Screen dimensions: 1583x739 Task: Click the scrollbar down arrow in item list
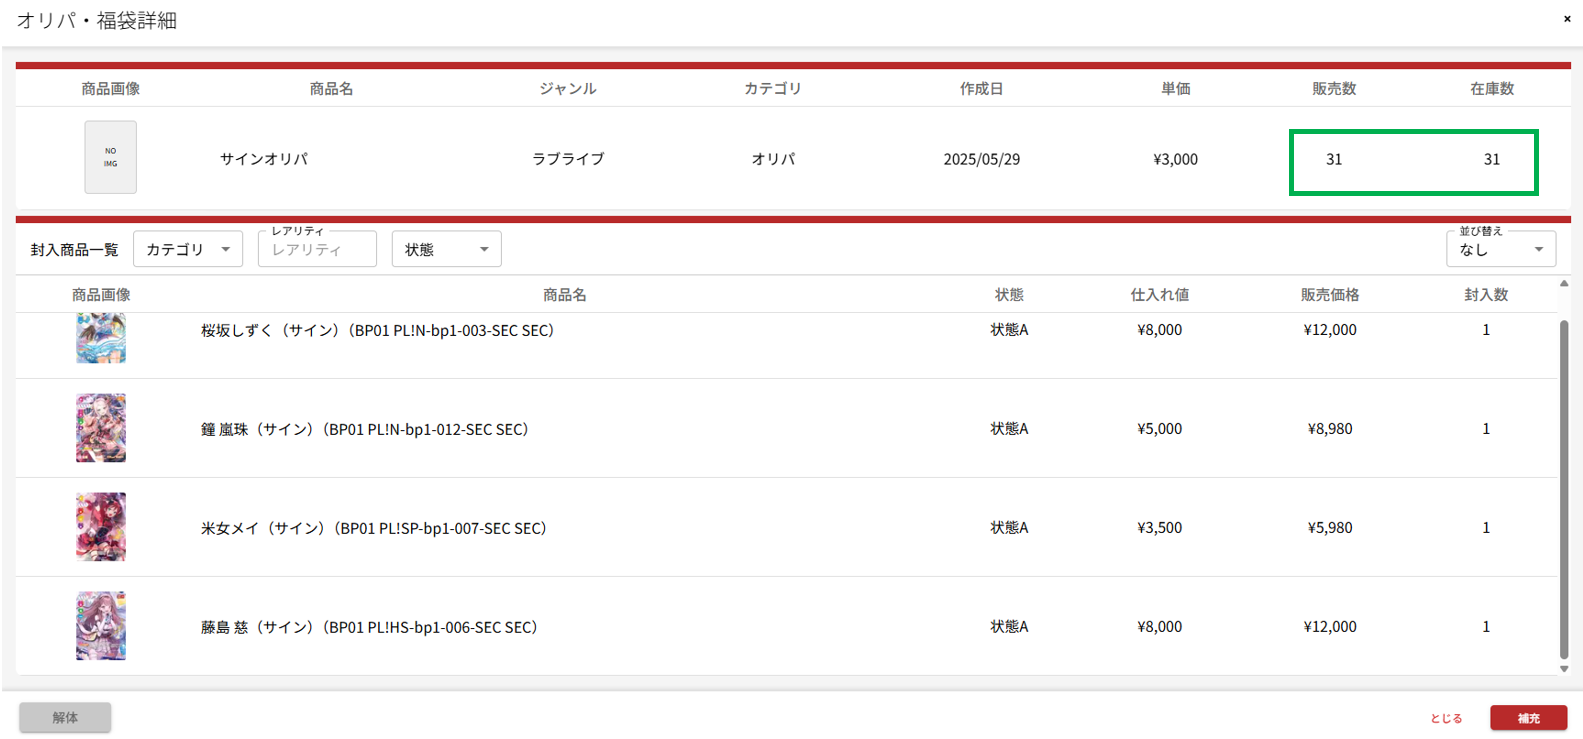click(x=1564, y=669)
